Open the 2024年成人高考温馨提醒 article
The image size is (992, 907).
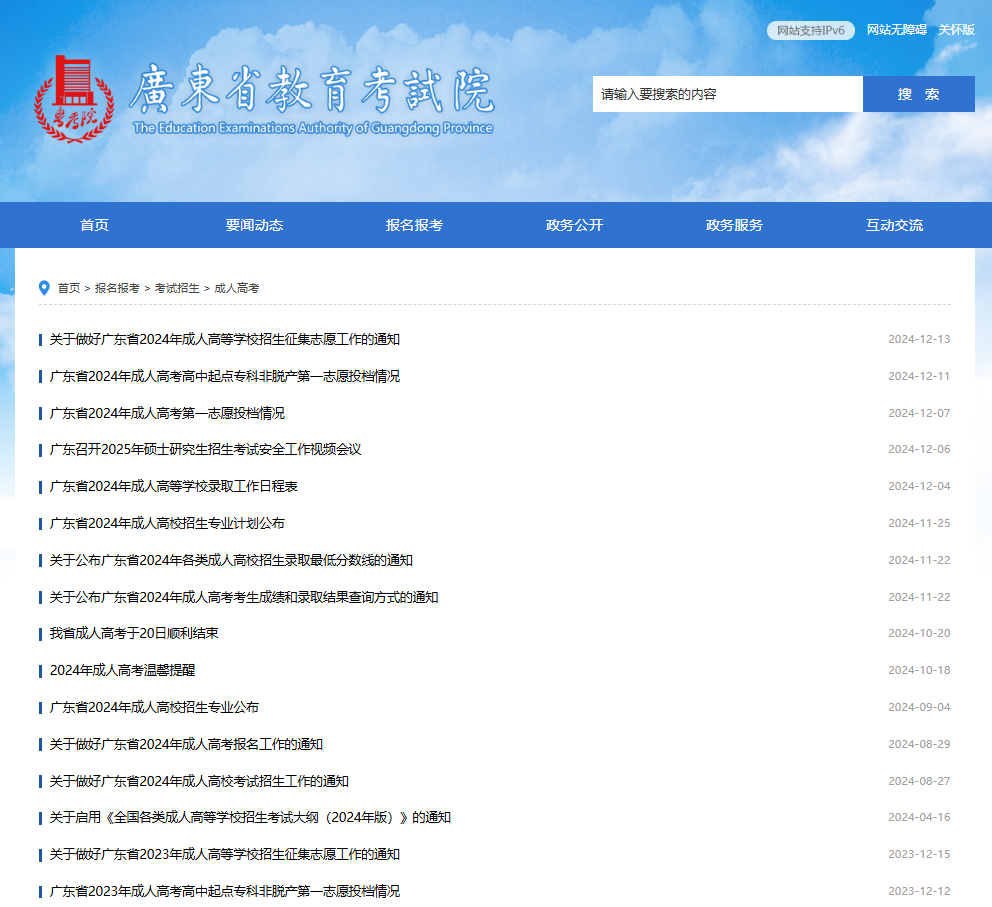point(121,670)
